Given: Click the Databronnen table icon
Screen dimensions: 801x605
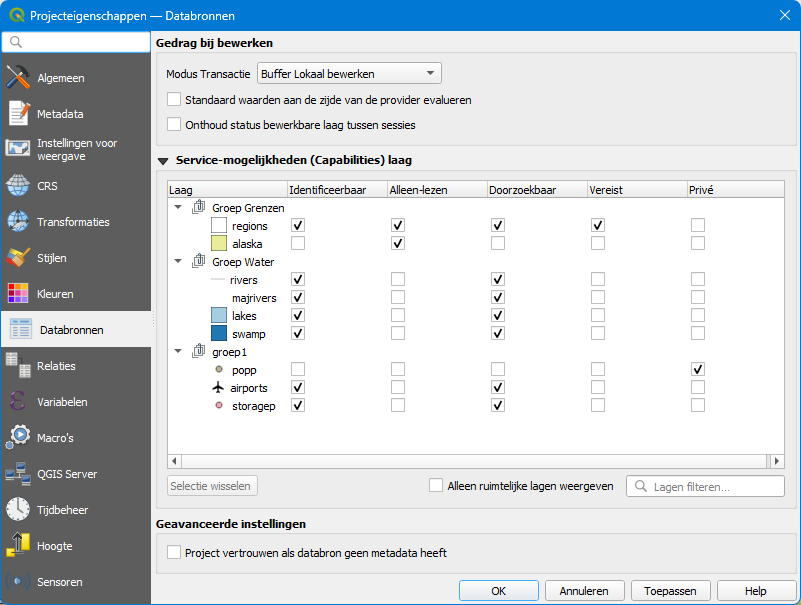Looking at the screenshot, I should (21, 329).
